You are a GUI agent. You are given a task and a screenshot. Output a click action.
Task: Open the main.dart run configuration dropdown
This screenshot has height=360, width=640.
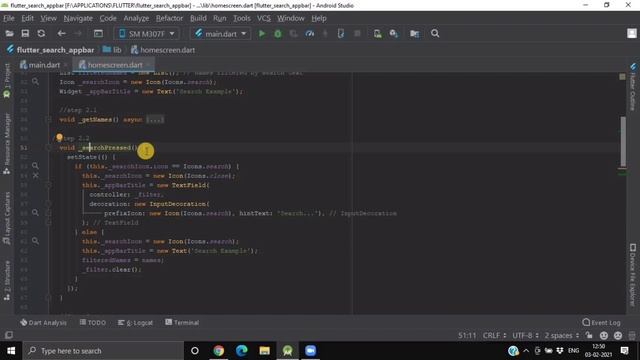(220, 33)
